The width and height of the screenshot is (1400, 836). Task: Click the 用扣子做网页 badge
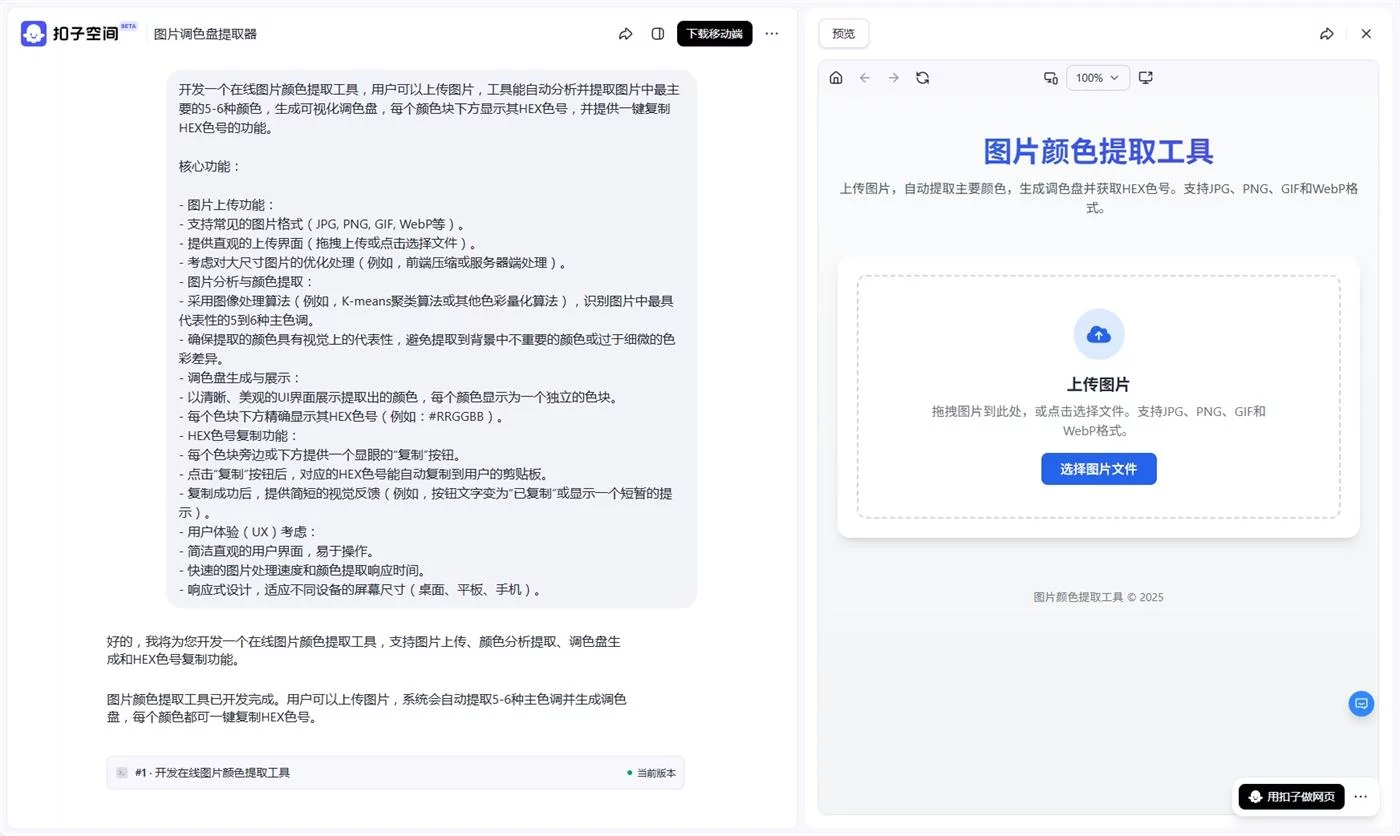pos(1291,796)
